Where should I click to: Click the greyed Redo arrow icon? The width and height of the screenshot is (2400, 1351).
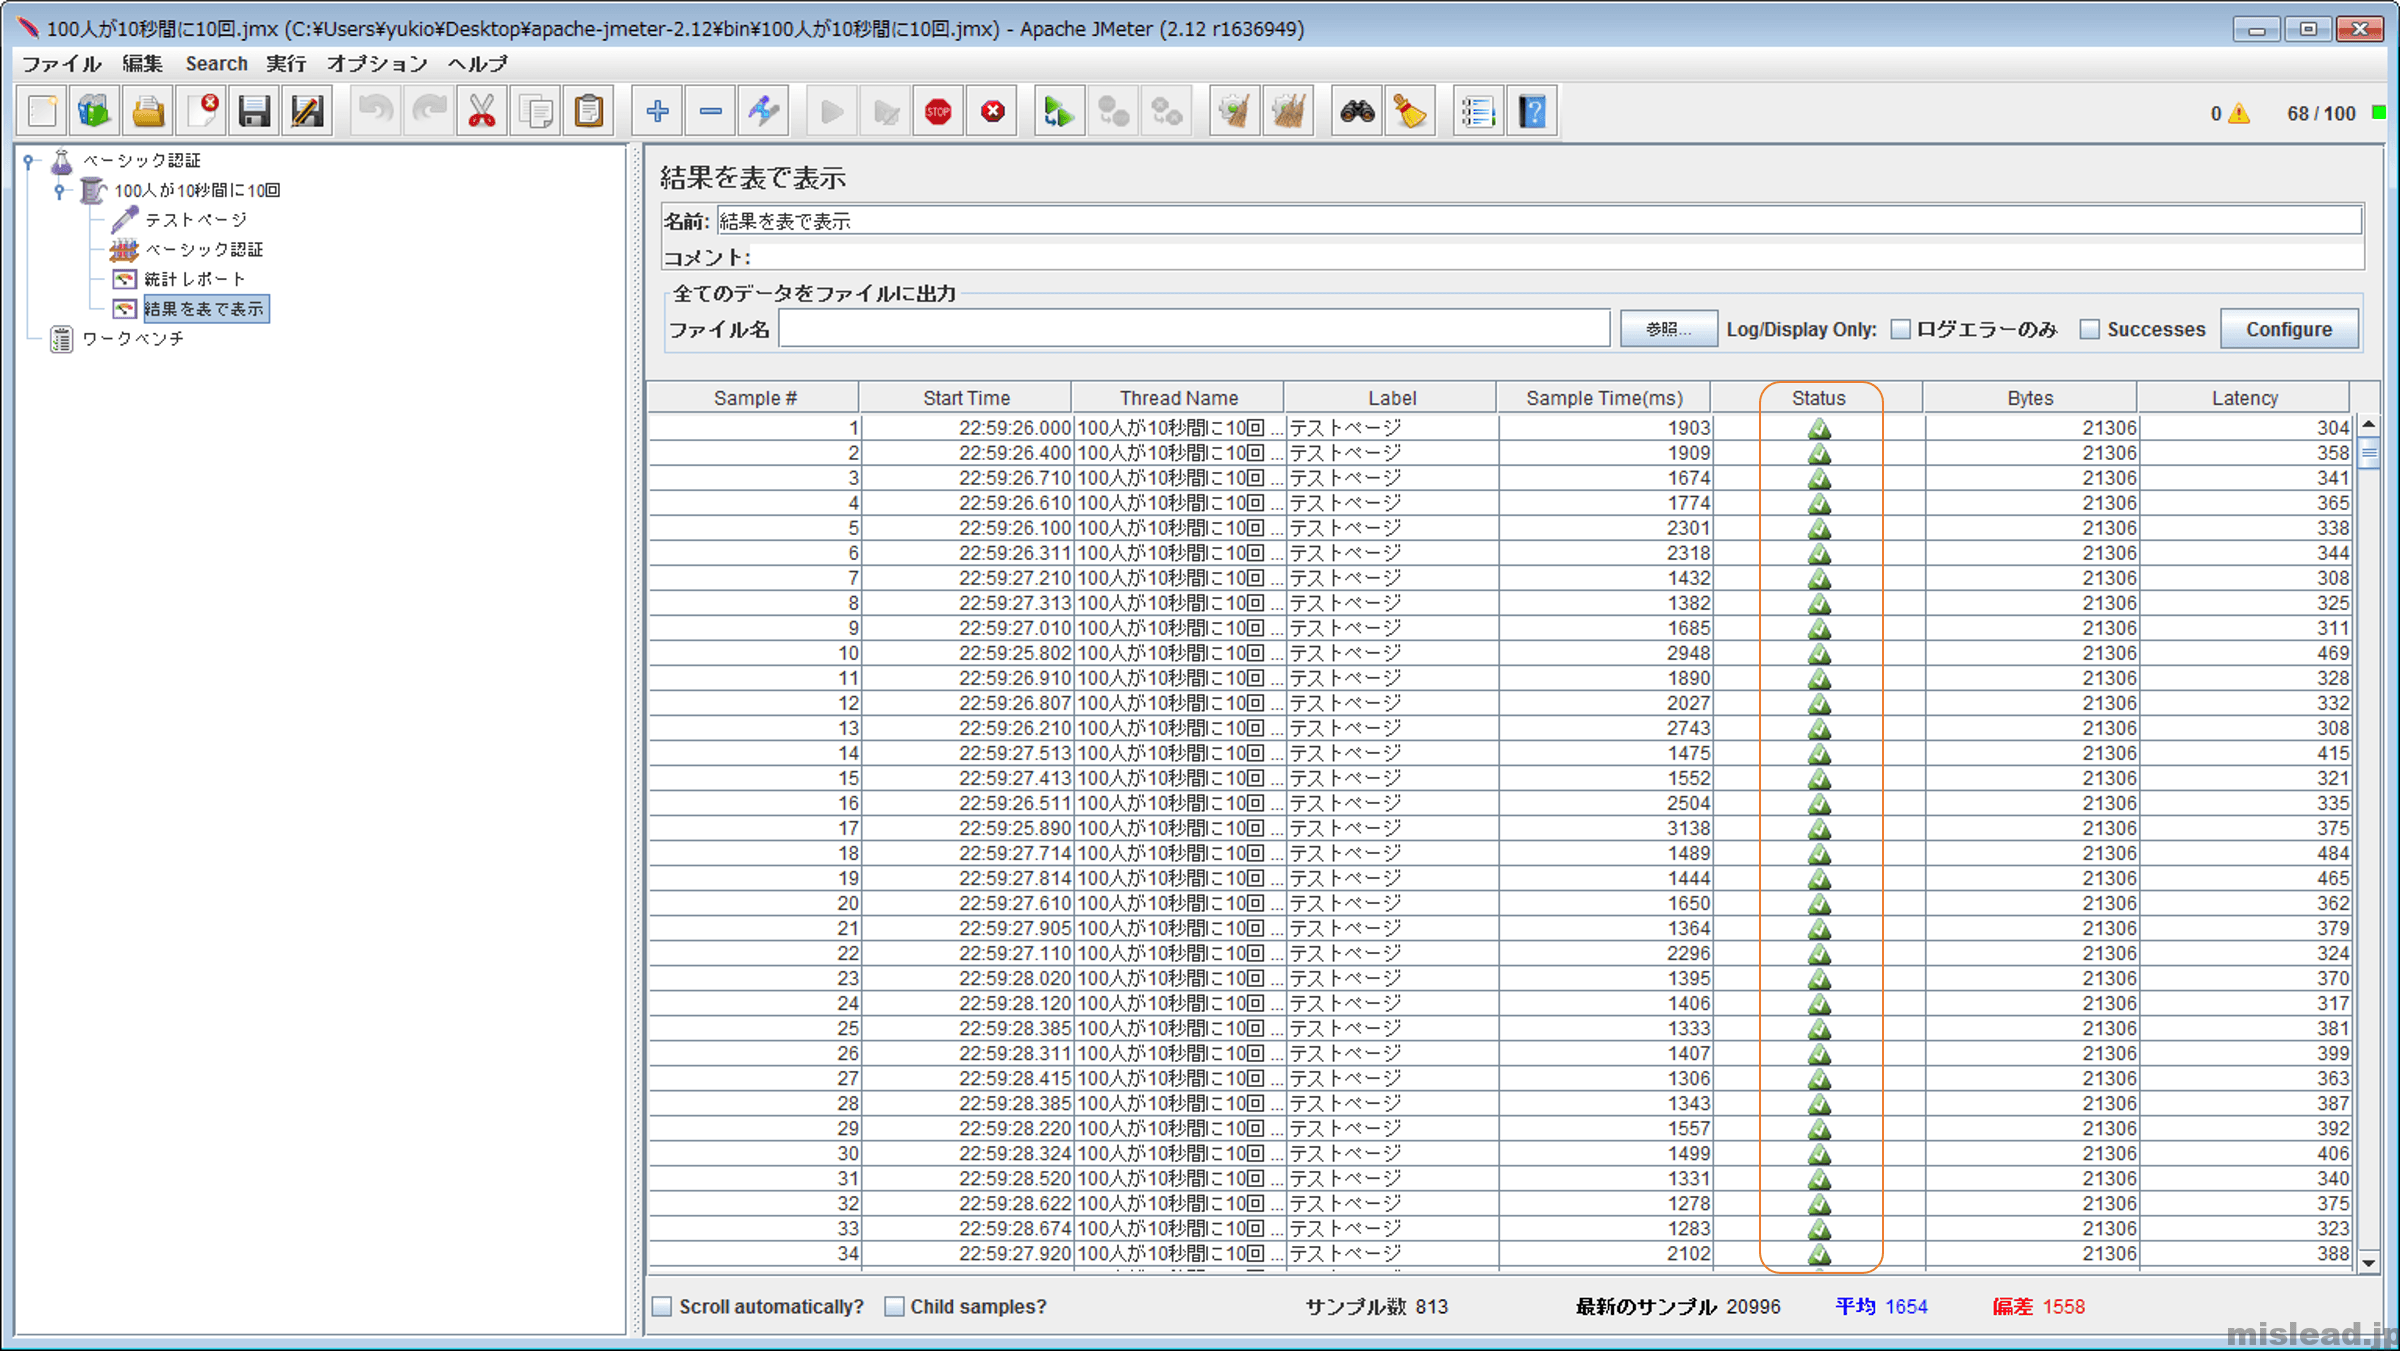(x=429, y=111)
